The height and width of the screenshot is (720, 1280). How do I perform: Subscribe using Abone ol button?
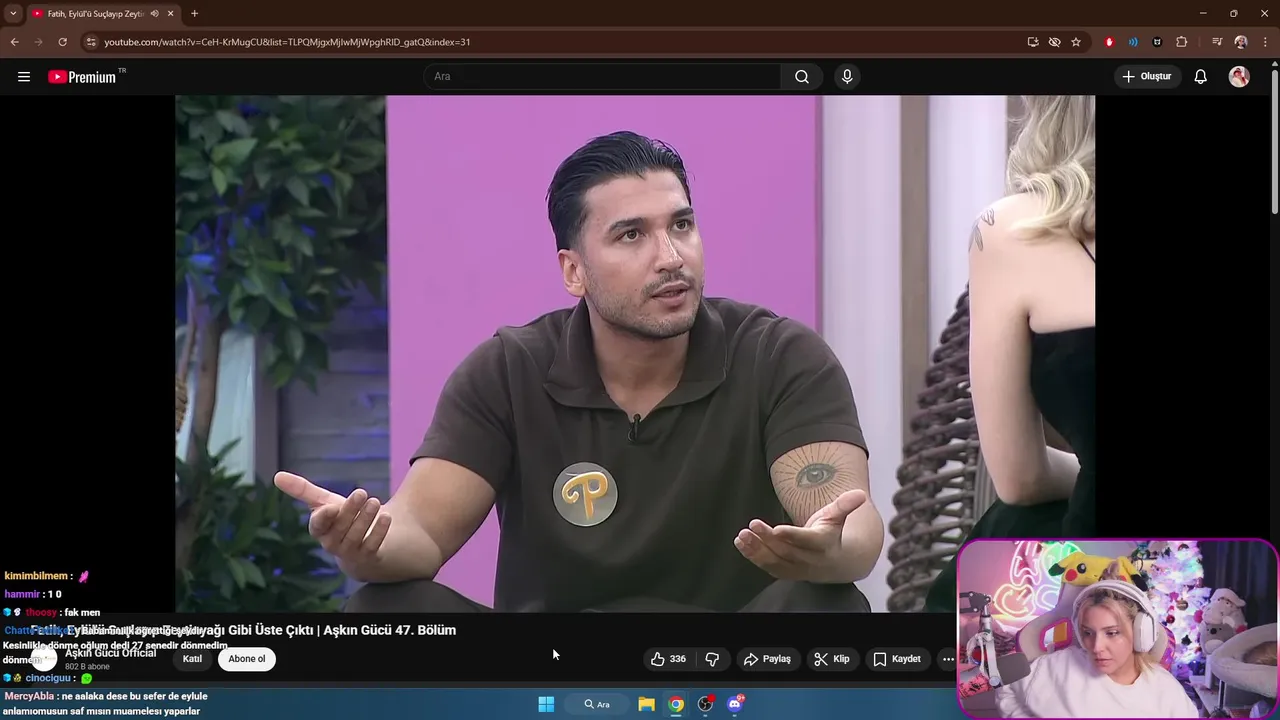point(247,659)
